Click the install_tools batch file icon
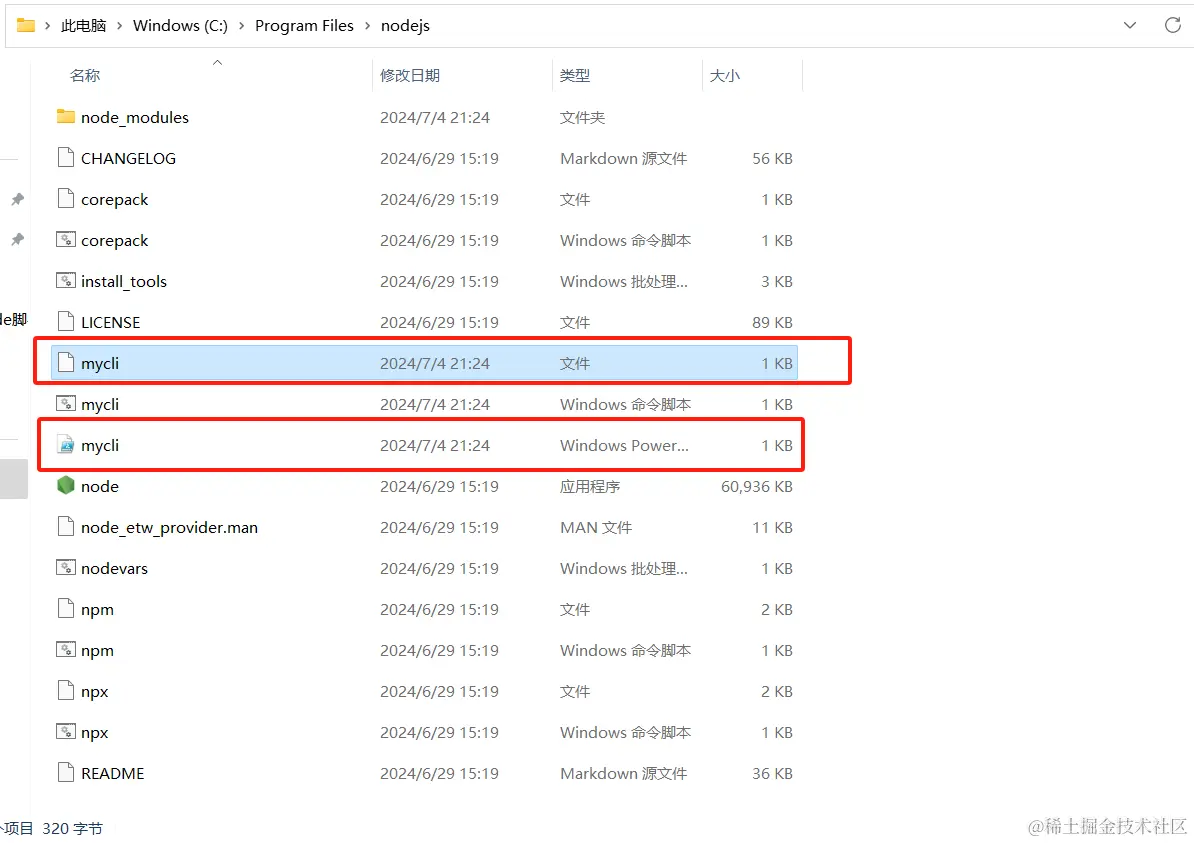The height and width of the screenshot is (843, 1194). pos(66,280)
